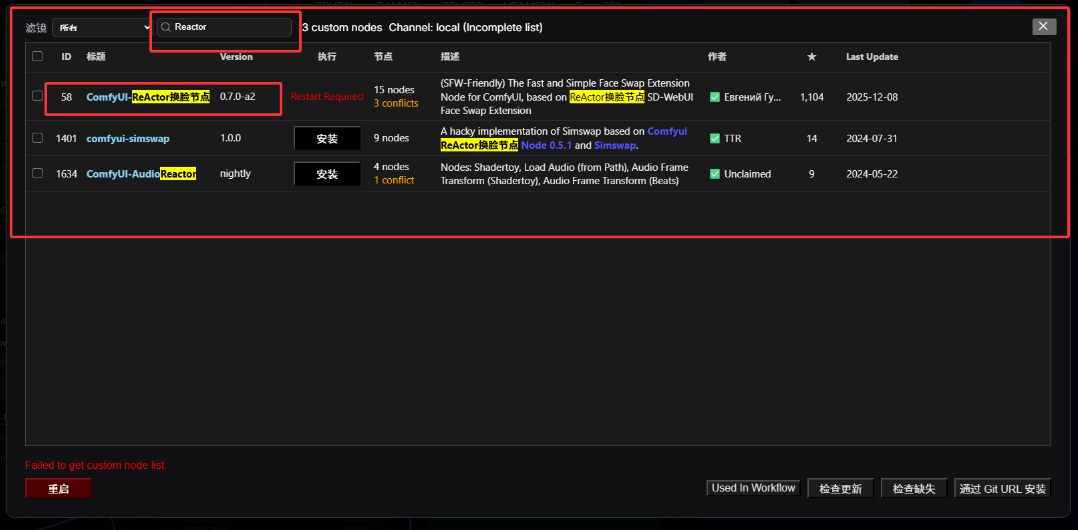Click the red 重启 restart button

click(x=58, y=489)
